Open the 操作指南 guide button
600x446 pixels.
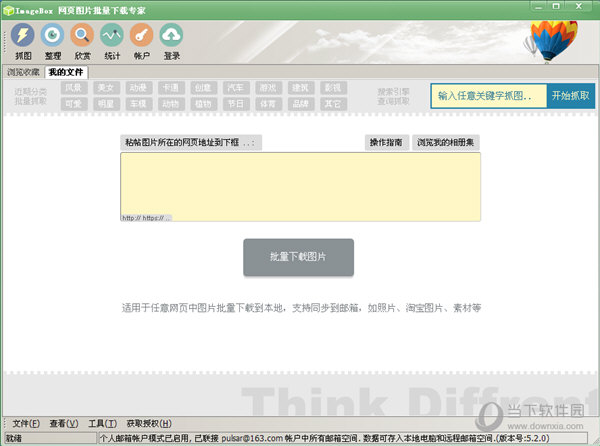coord(386,143)
